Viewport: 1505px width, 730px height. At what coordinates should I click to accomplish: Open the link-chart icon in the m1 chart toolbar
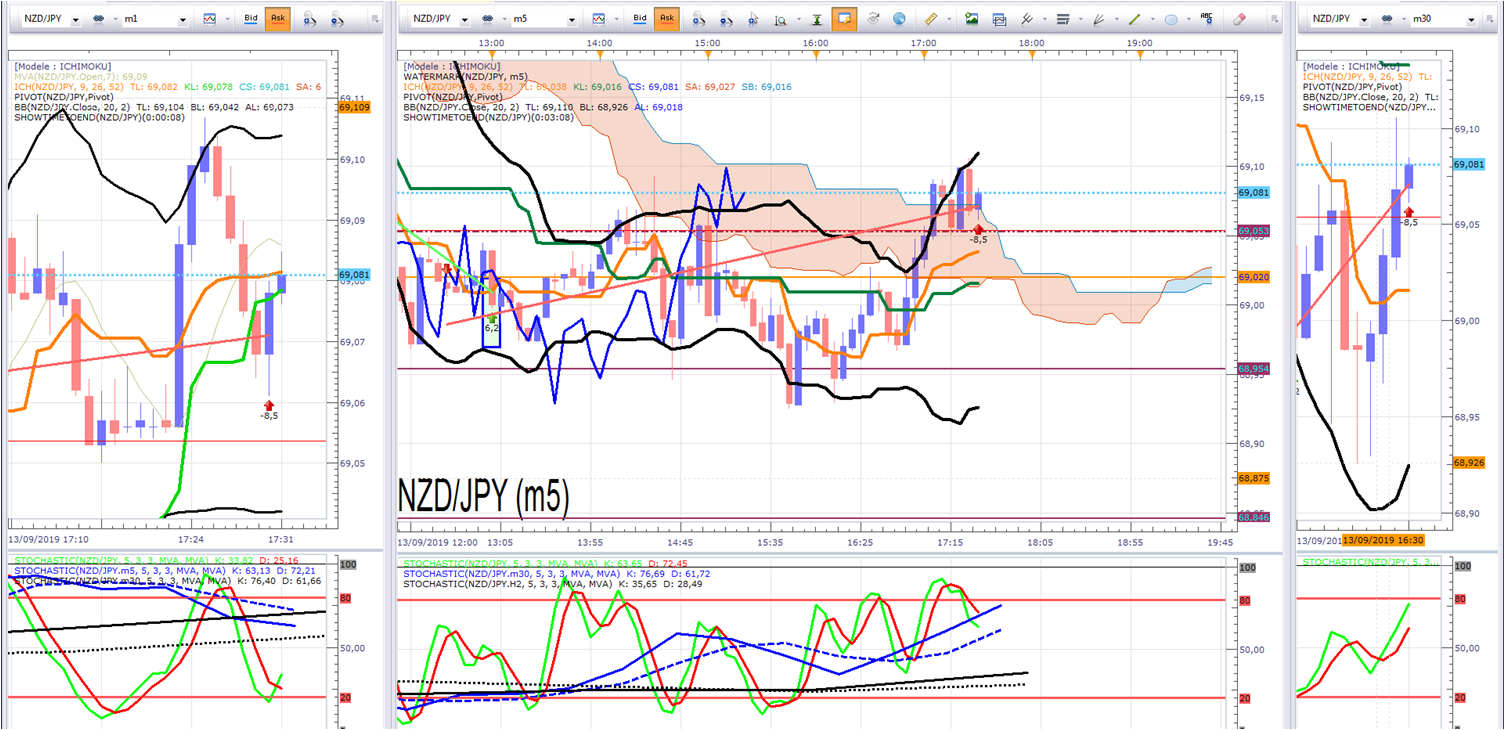click(99, 19)
